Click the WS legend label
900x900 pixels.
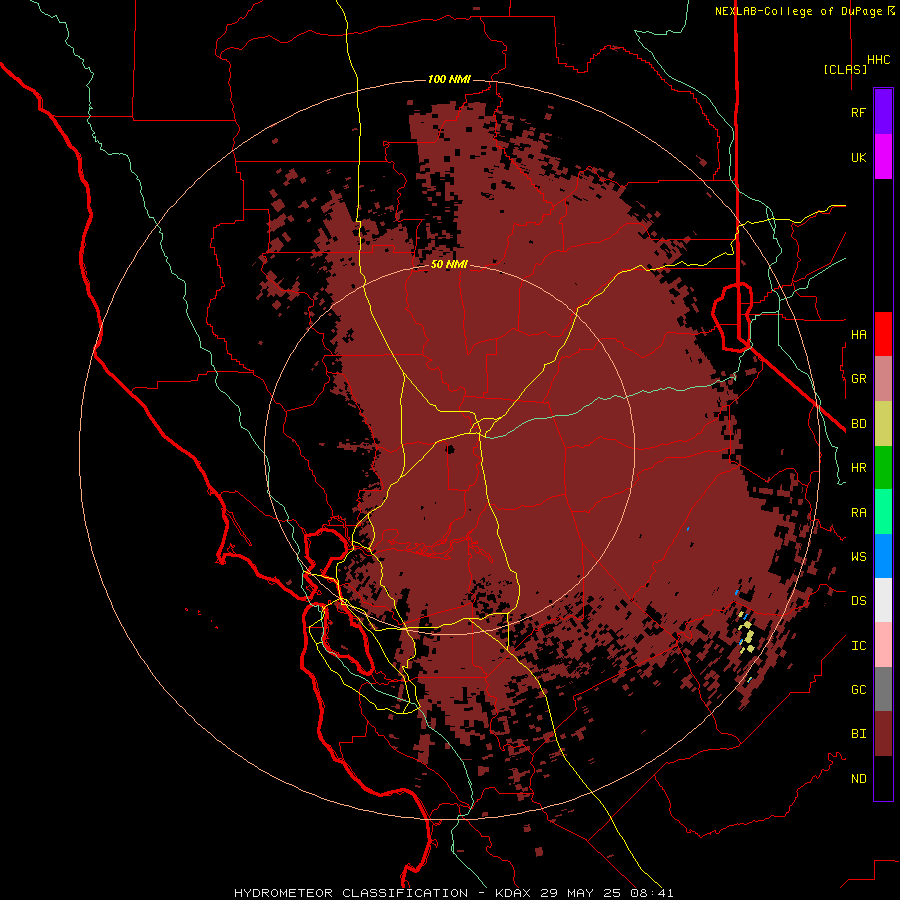tap(858, 556)
